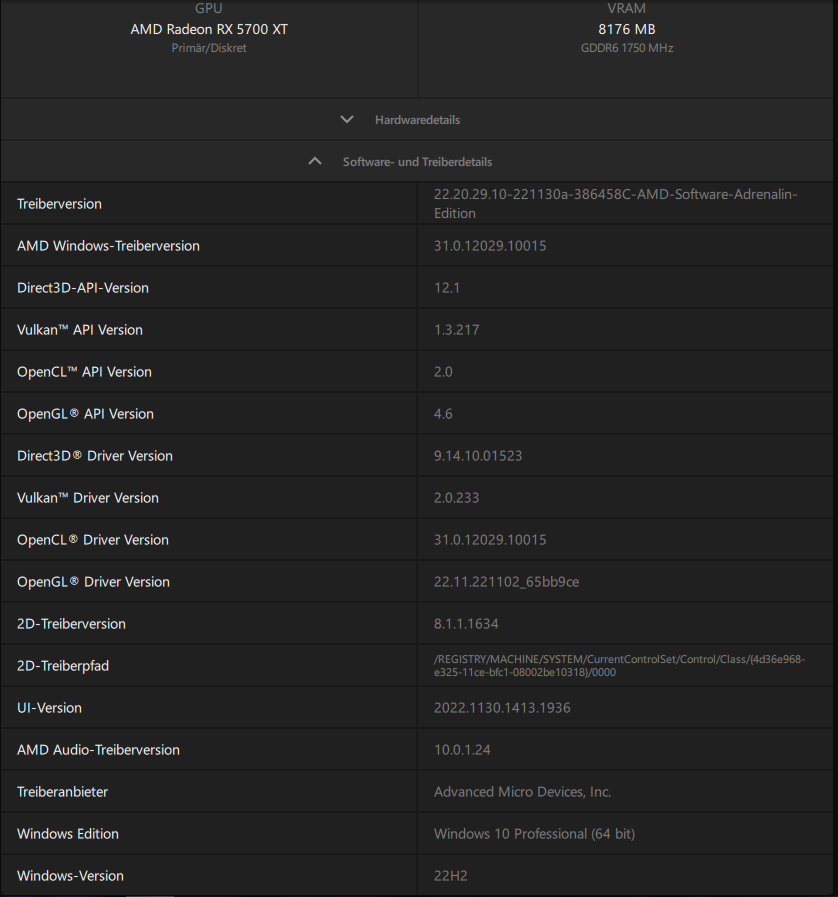
Task: Select the 12.1 Direct3D API value
Action: pyautogui.click(x=447, y=288)
